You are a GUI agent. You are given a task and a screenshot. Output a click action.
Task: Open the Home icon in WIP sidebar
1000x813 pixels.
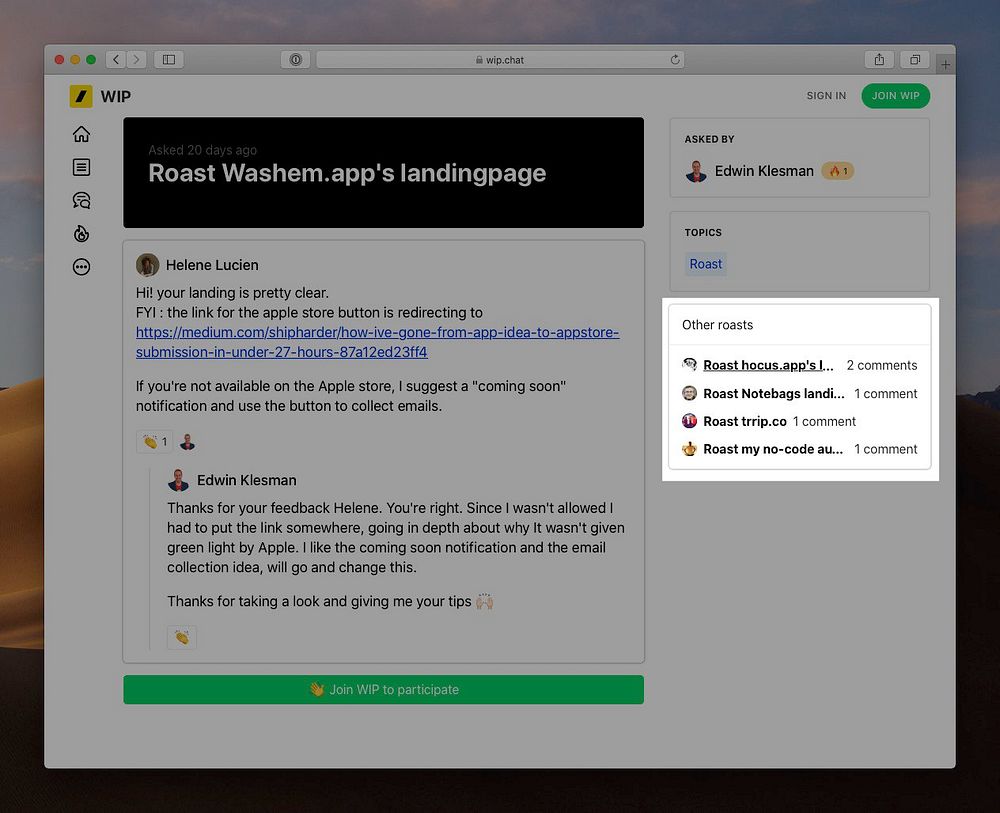click(81, 134)
